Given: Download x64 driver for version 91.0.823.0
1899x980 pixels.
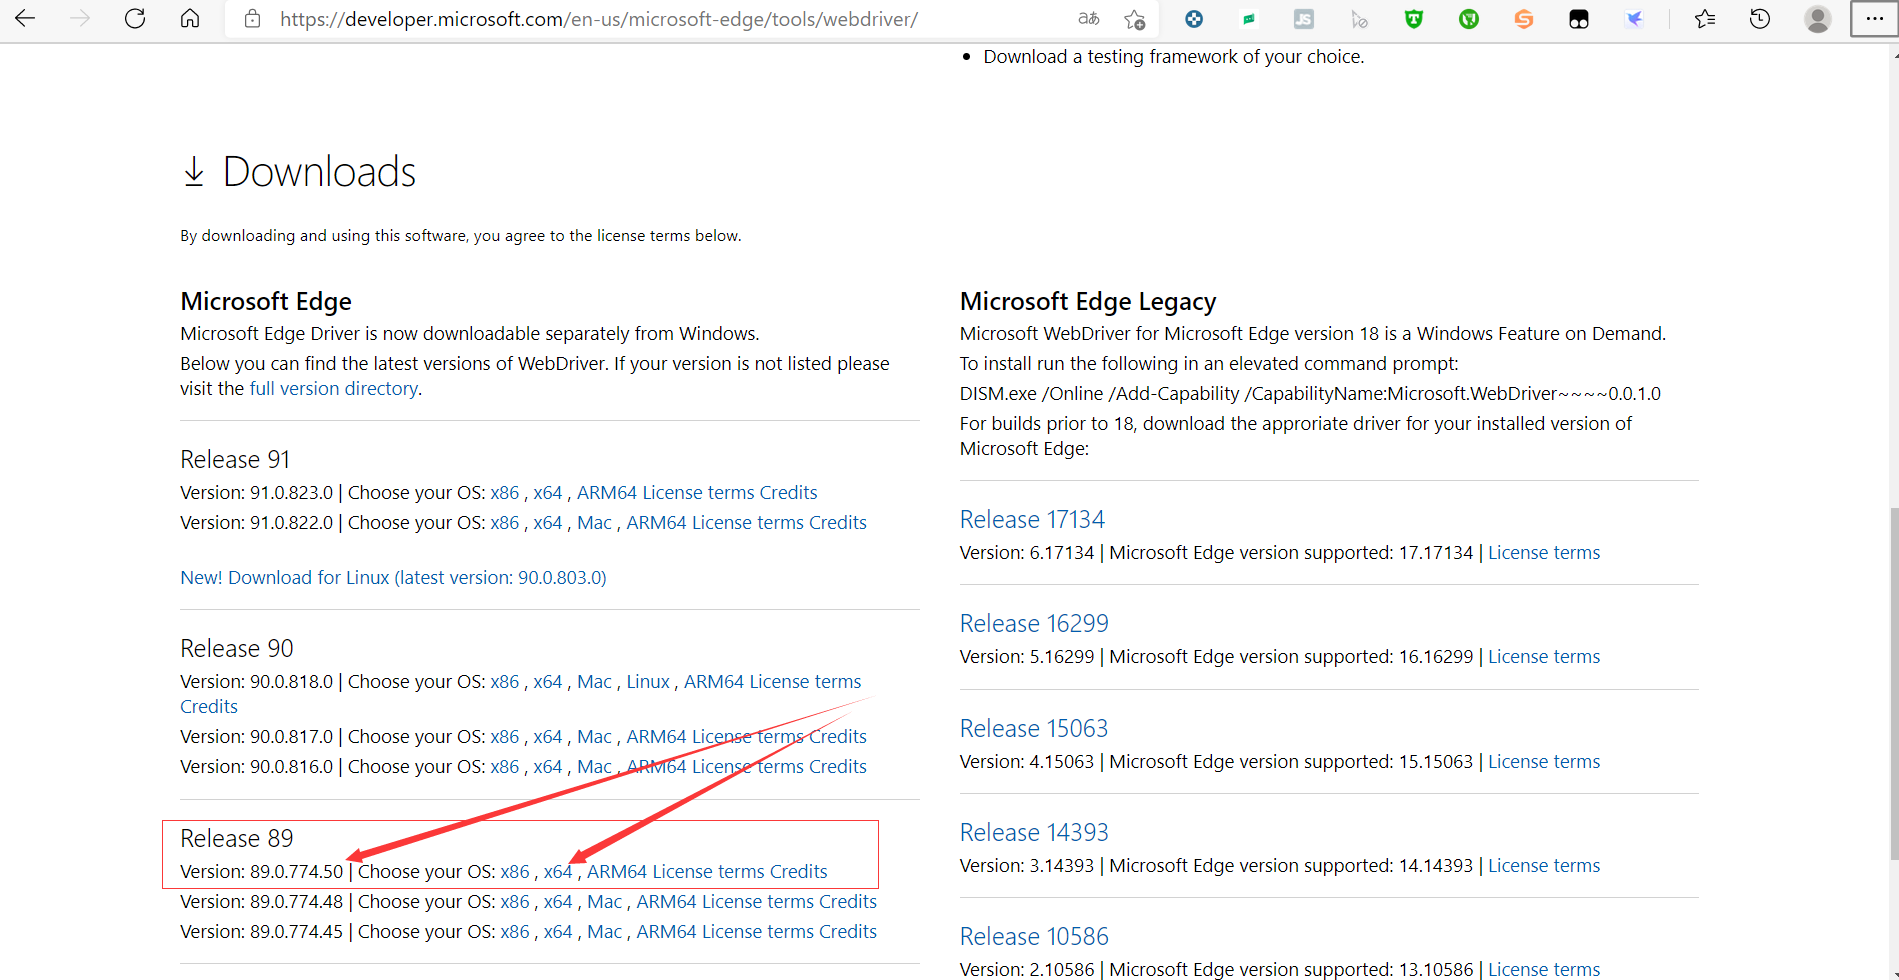Looking at the screenshot, I should coord(548,492).
